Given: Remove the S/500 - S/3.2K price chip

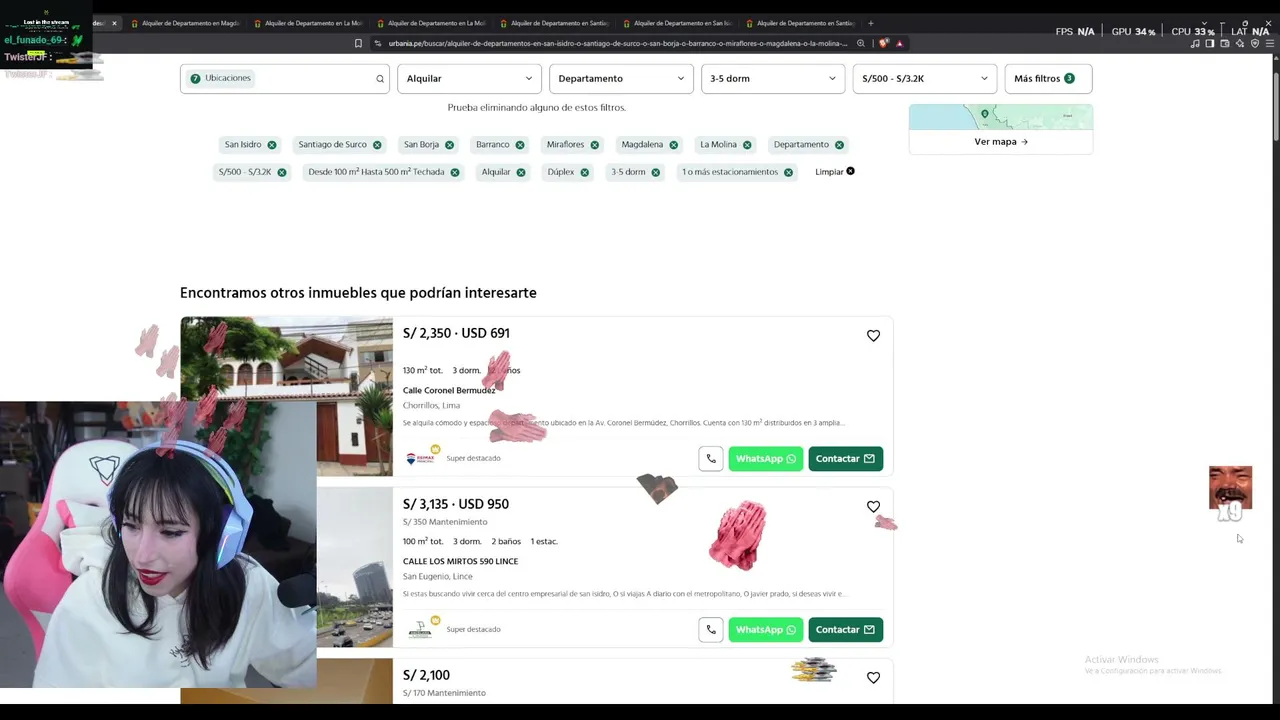Looking at the screenshot, I should coord(282,172).
